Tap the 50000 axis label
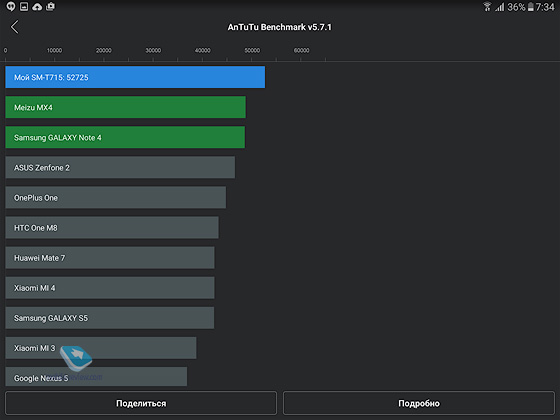The height and width of the screenshot is (420, 560). 252,50
